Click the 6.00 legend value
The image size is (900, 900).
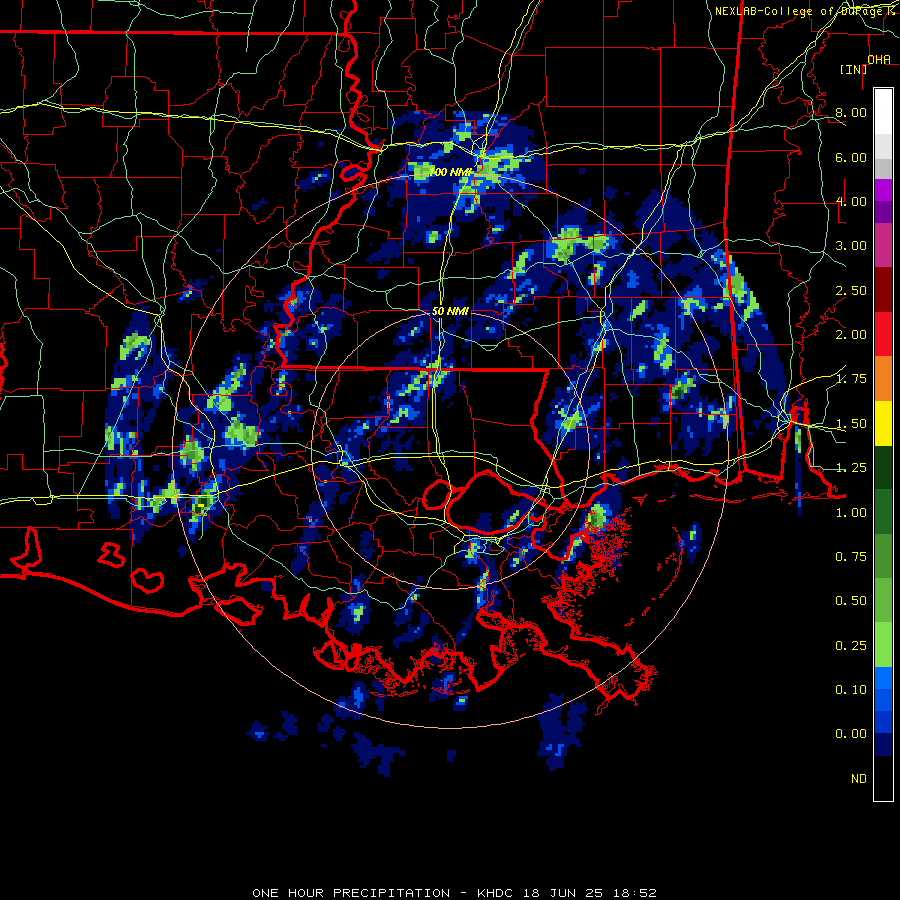click(x=851, y=157)
